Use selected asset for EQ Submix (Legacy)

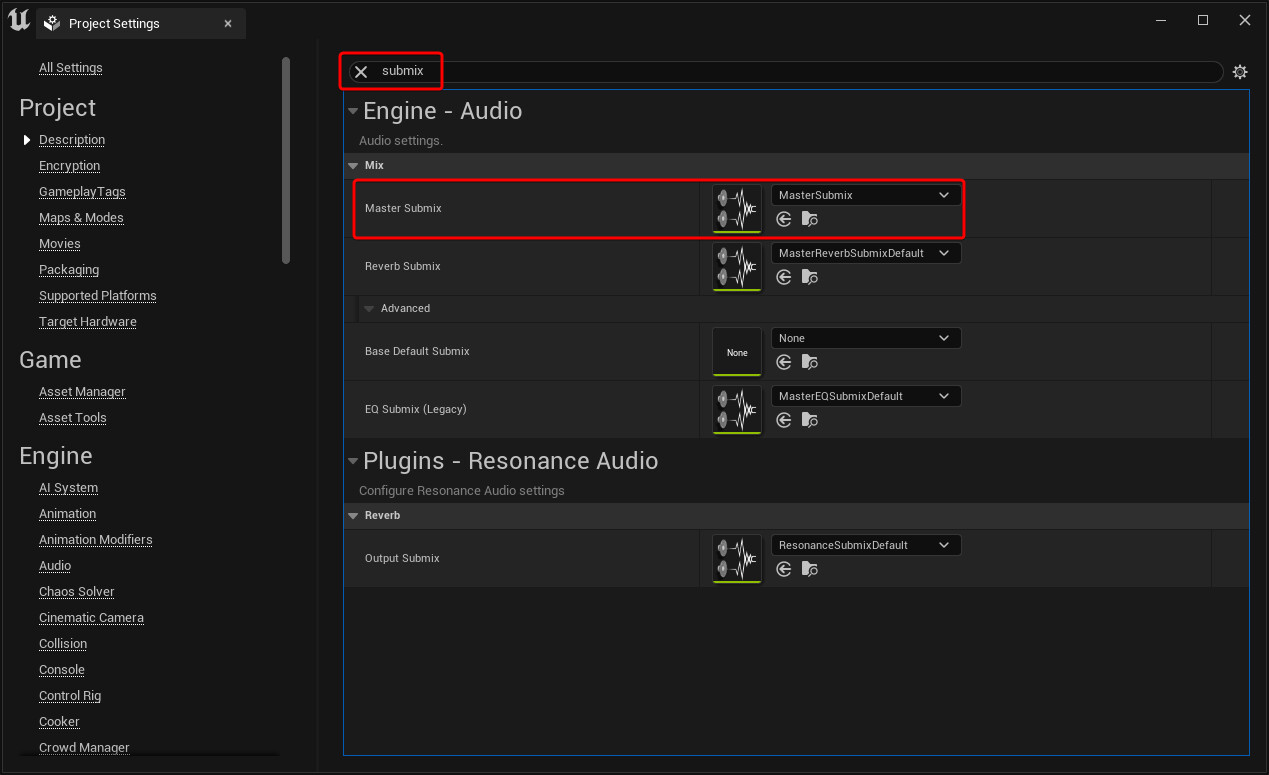point(783,419)
